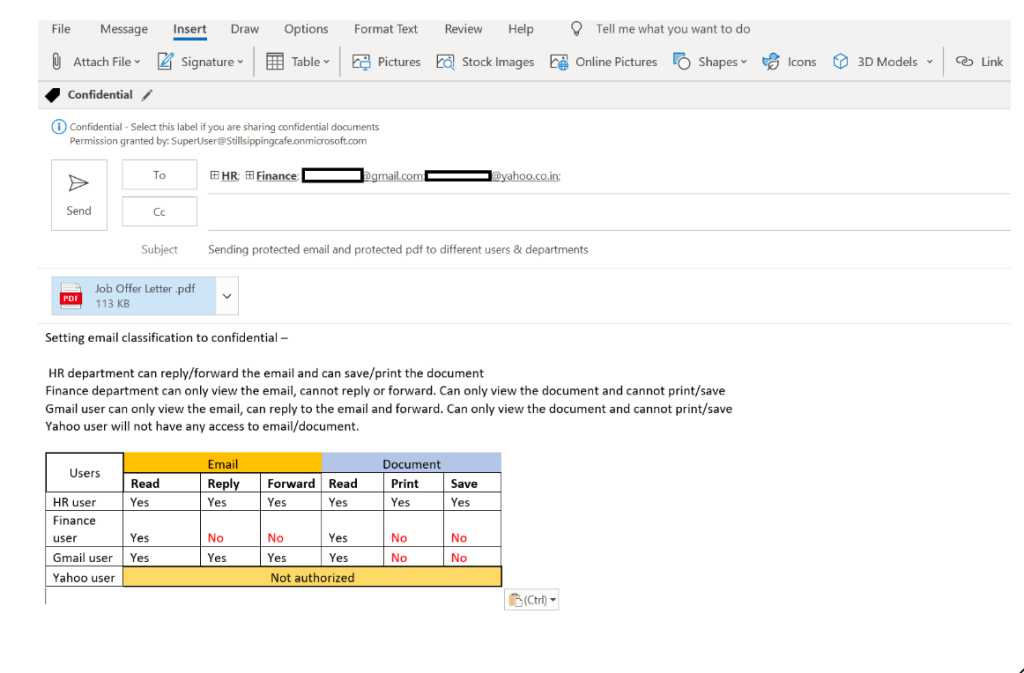Open the Review tab
Viewport: 1024px width, 673px height.
[463, 29]
